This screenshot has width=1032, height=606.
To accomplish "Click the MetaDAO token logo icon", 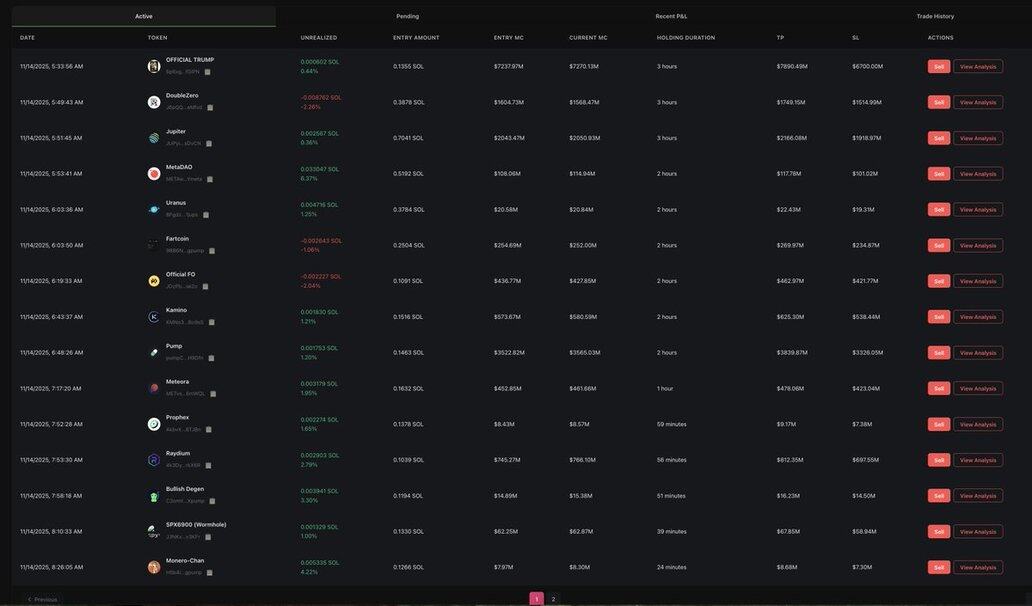I will tap(154, 174).
